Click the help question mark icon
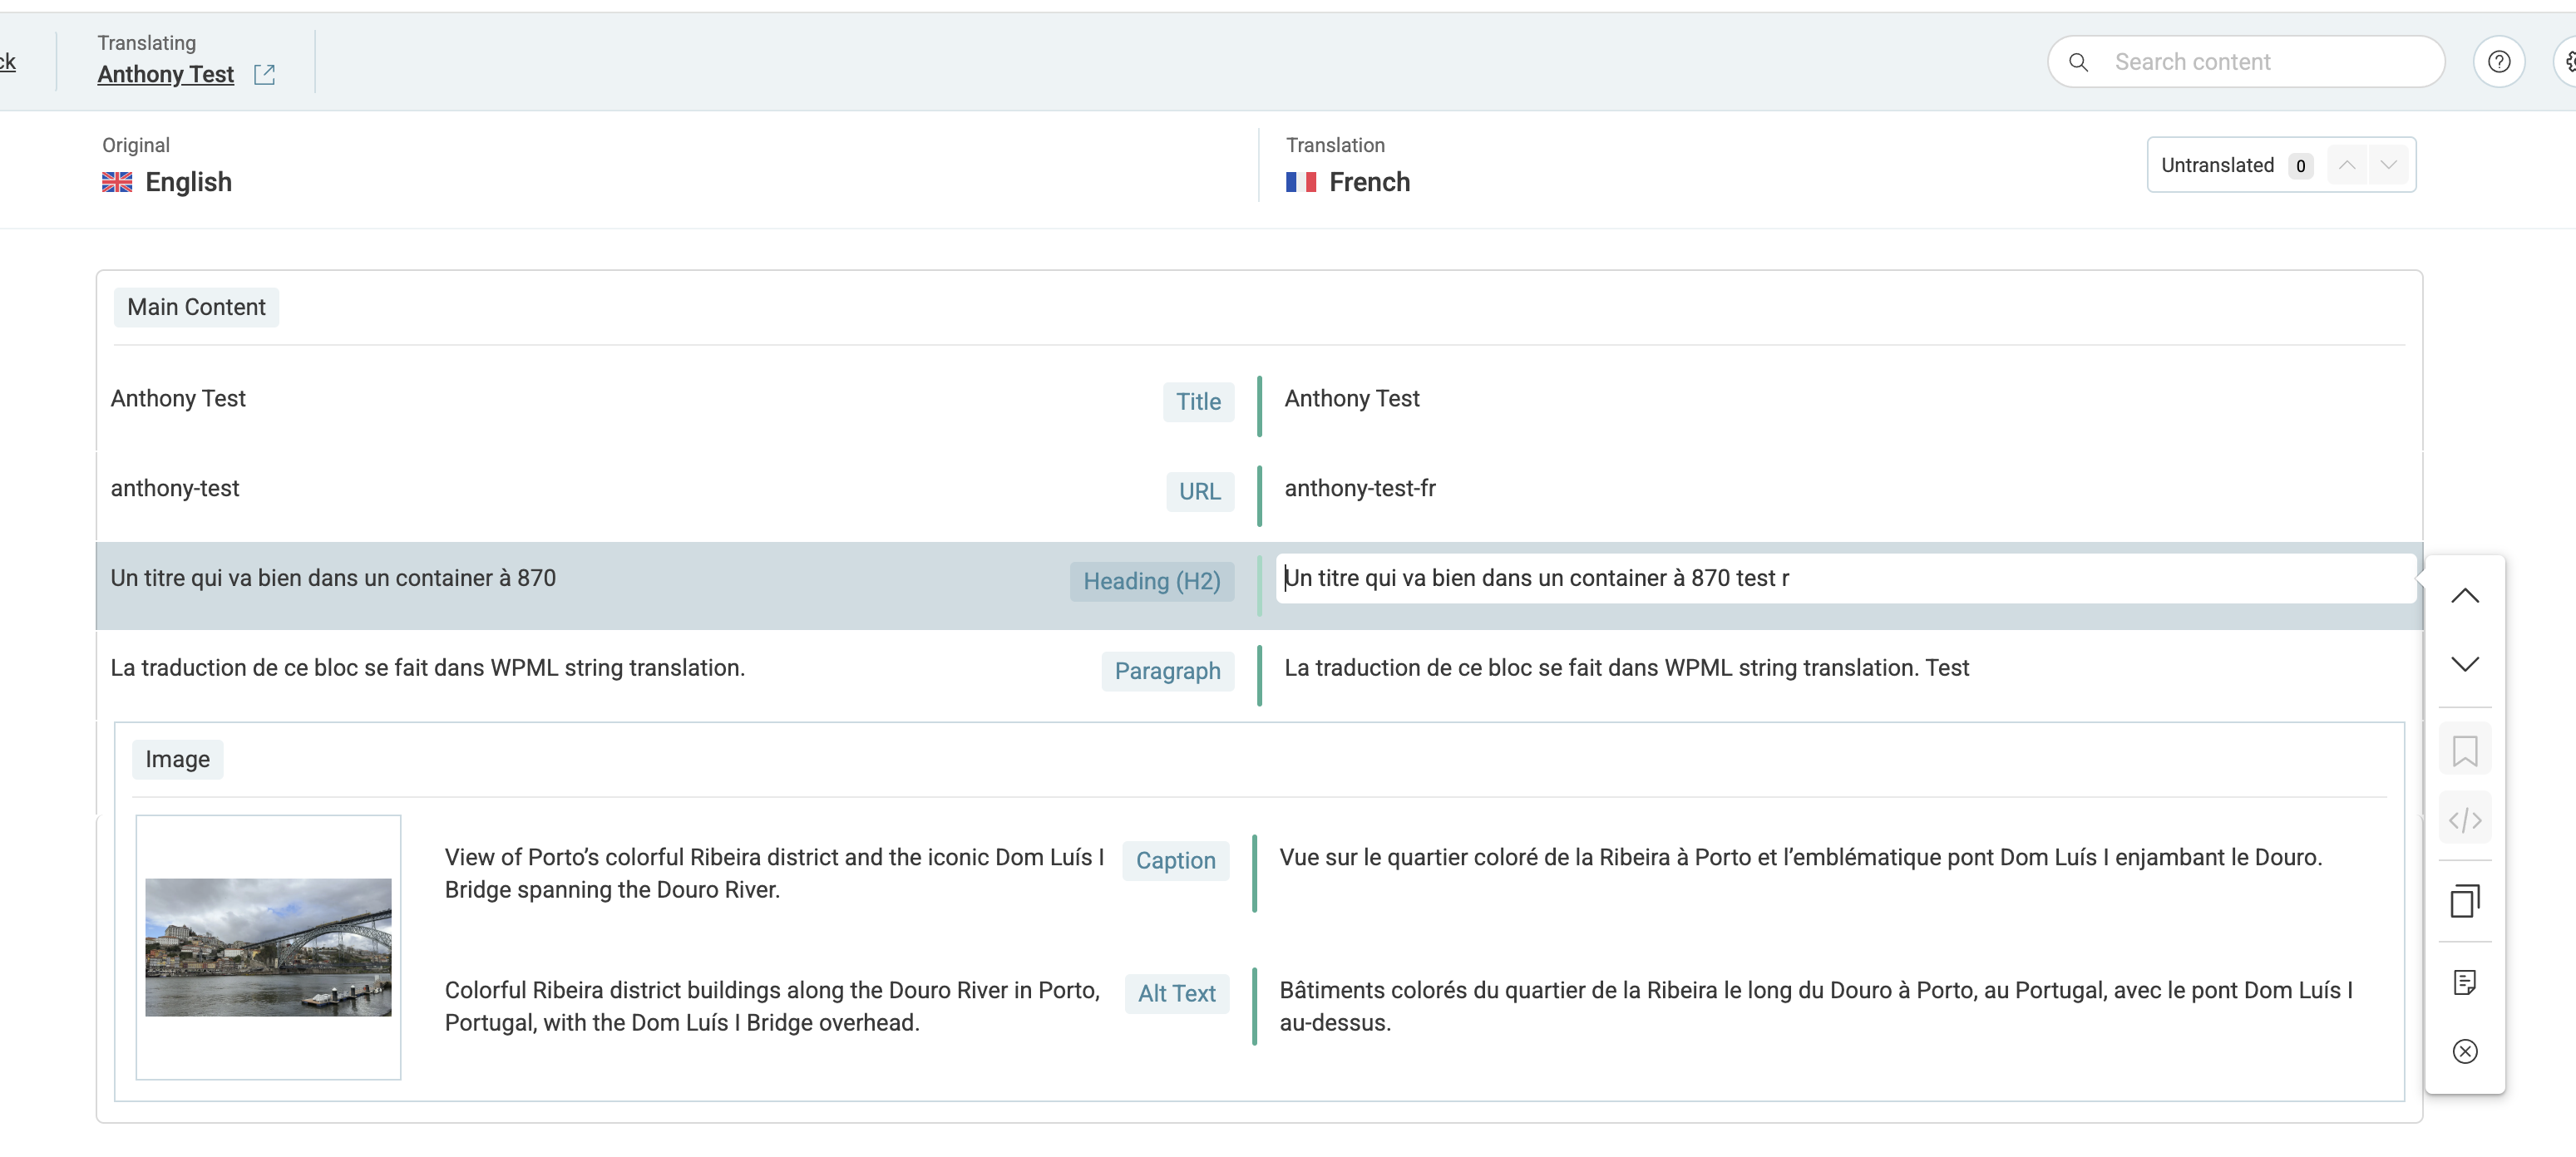 pyautogui.click(x=2498, y=62)
